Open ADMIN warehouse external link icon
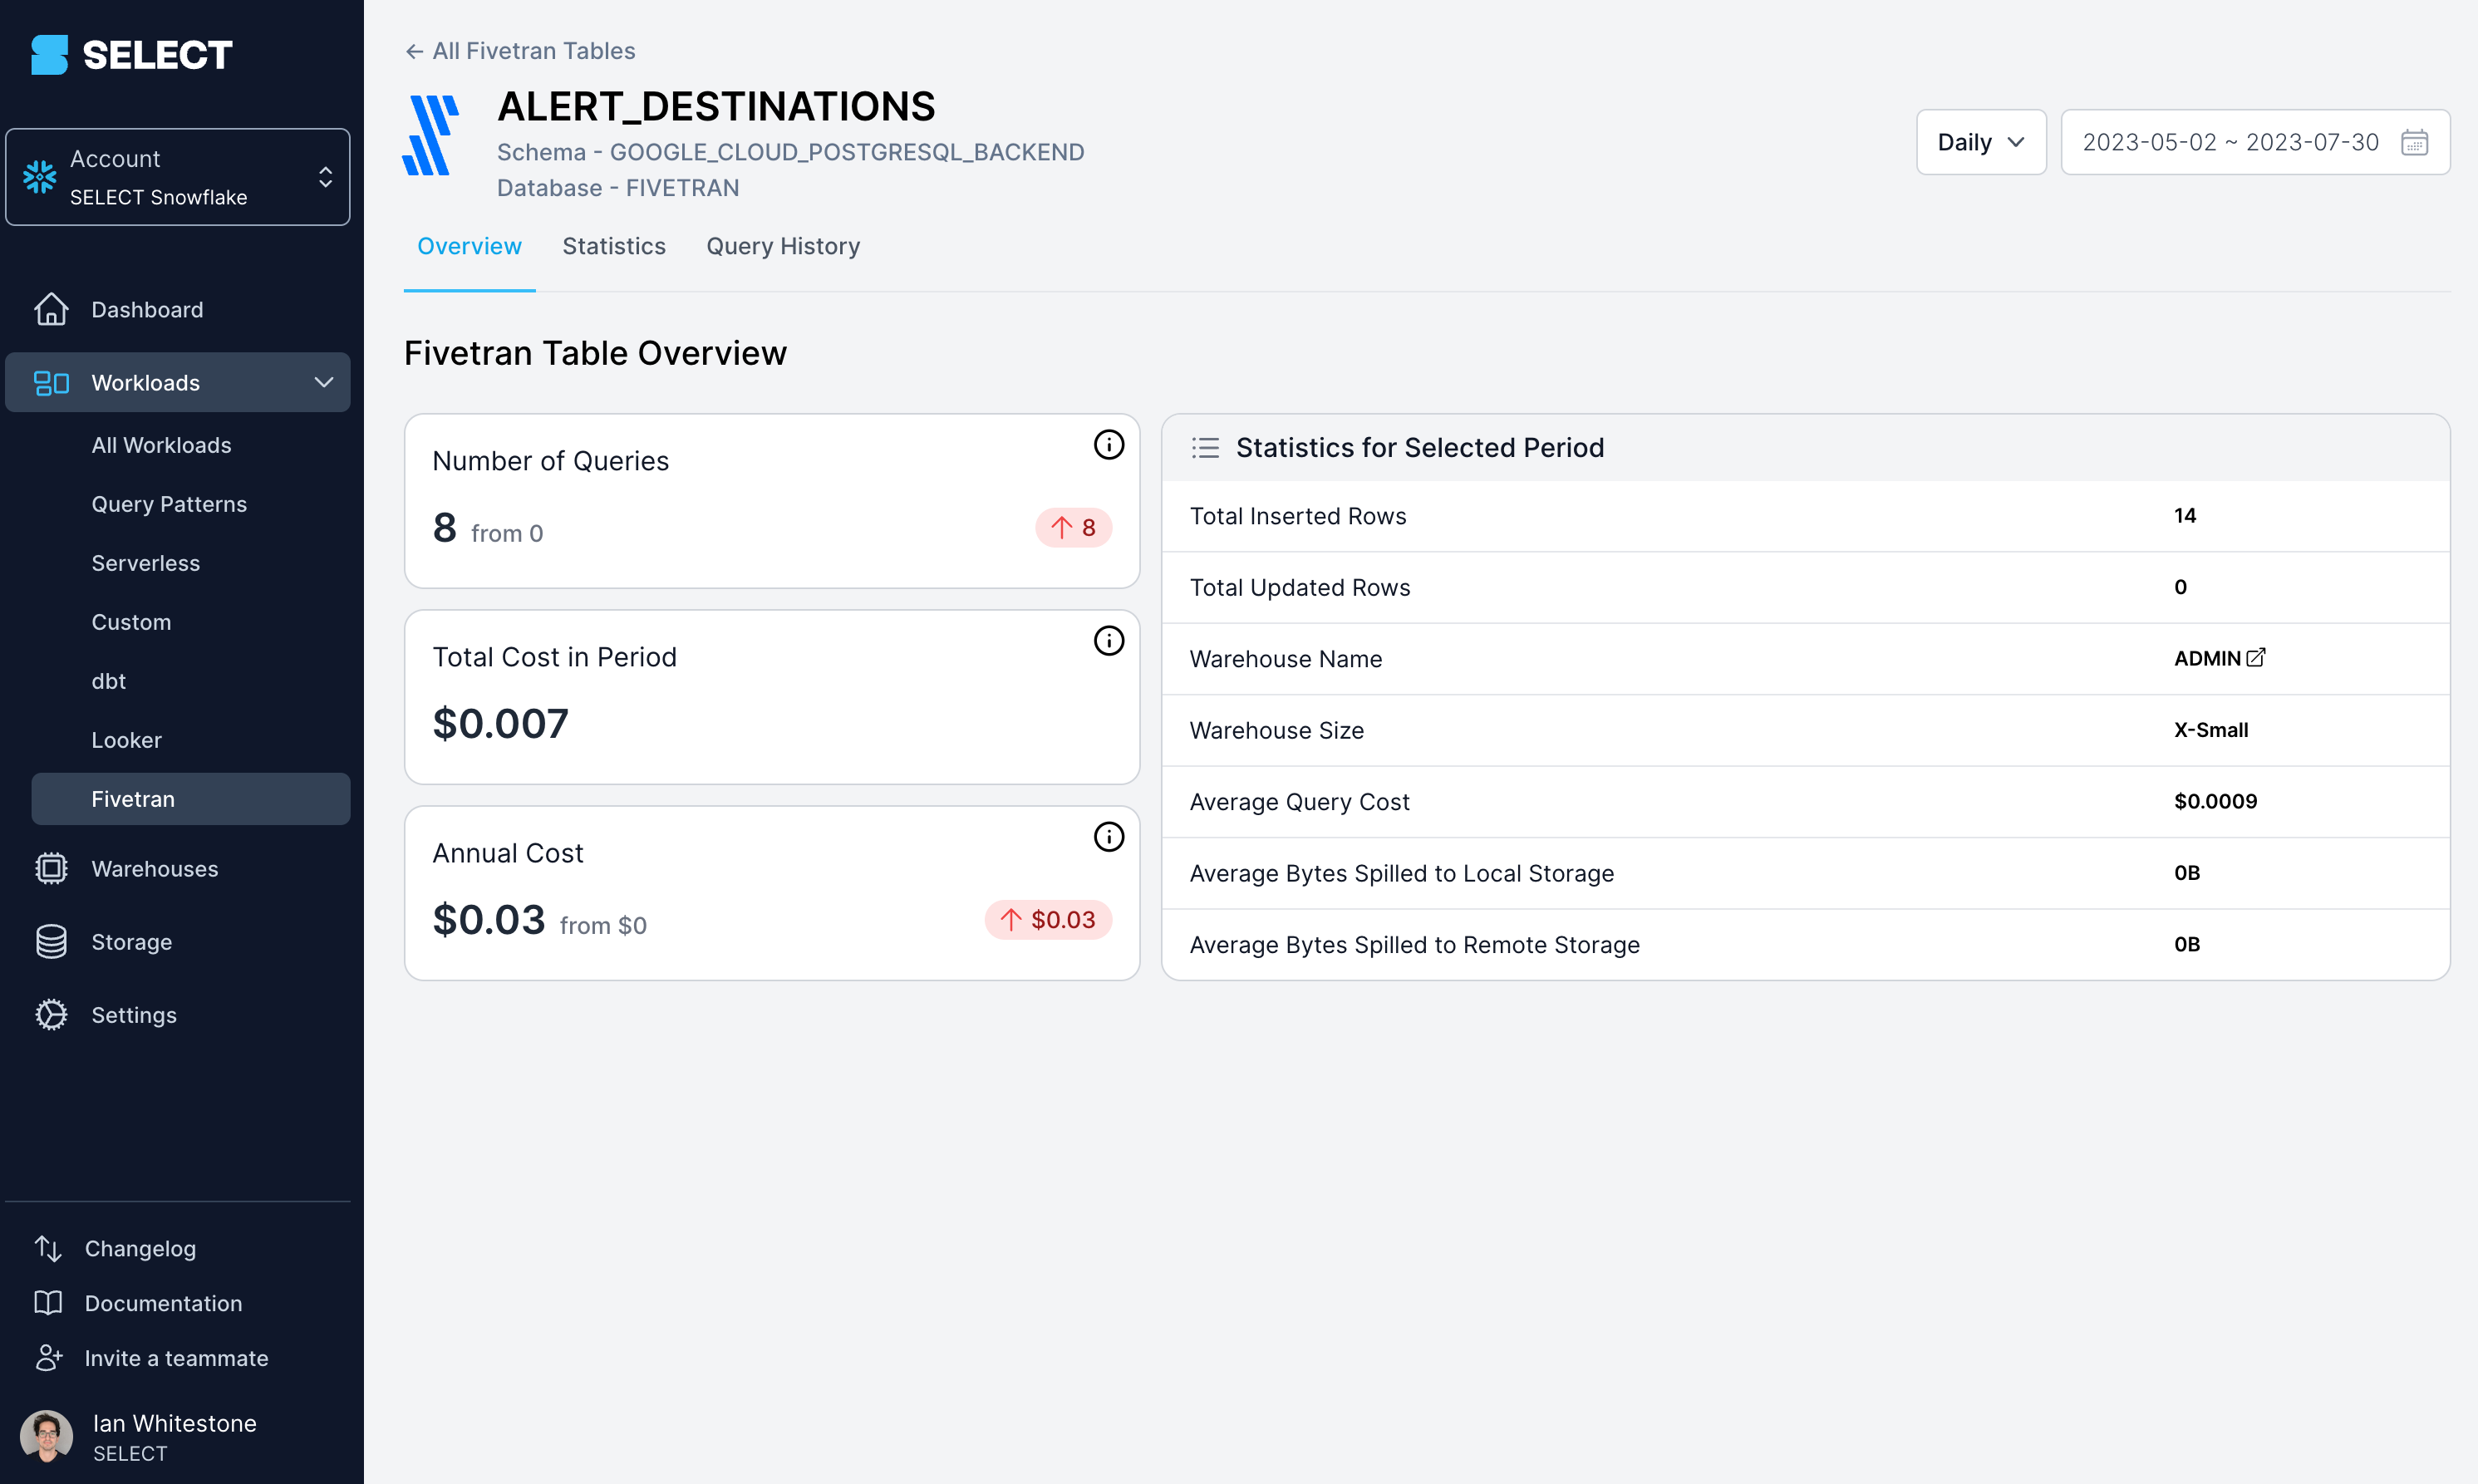The width and height of the screenshot is (2478, 1484). click(2255, 658)
